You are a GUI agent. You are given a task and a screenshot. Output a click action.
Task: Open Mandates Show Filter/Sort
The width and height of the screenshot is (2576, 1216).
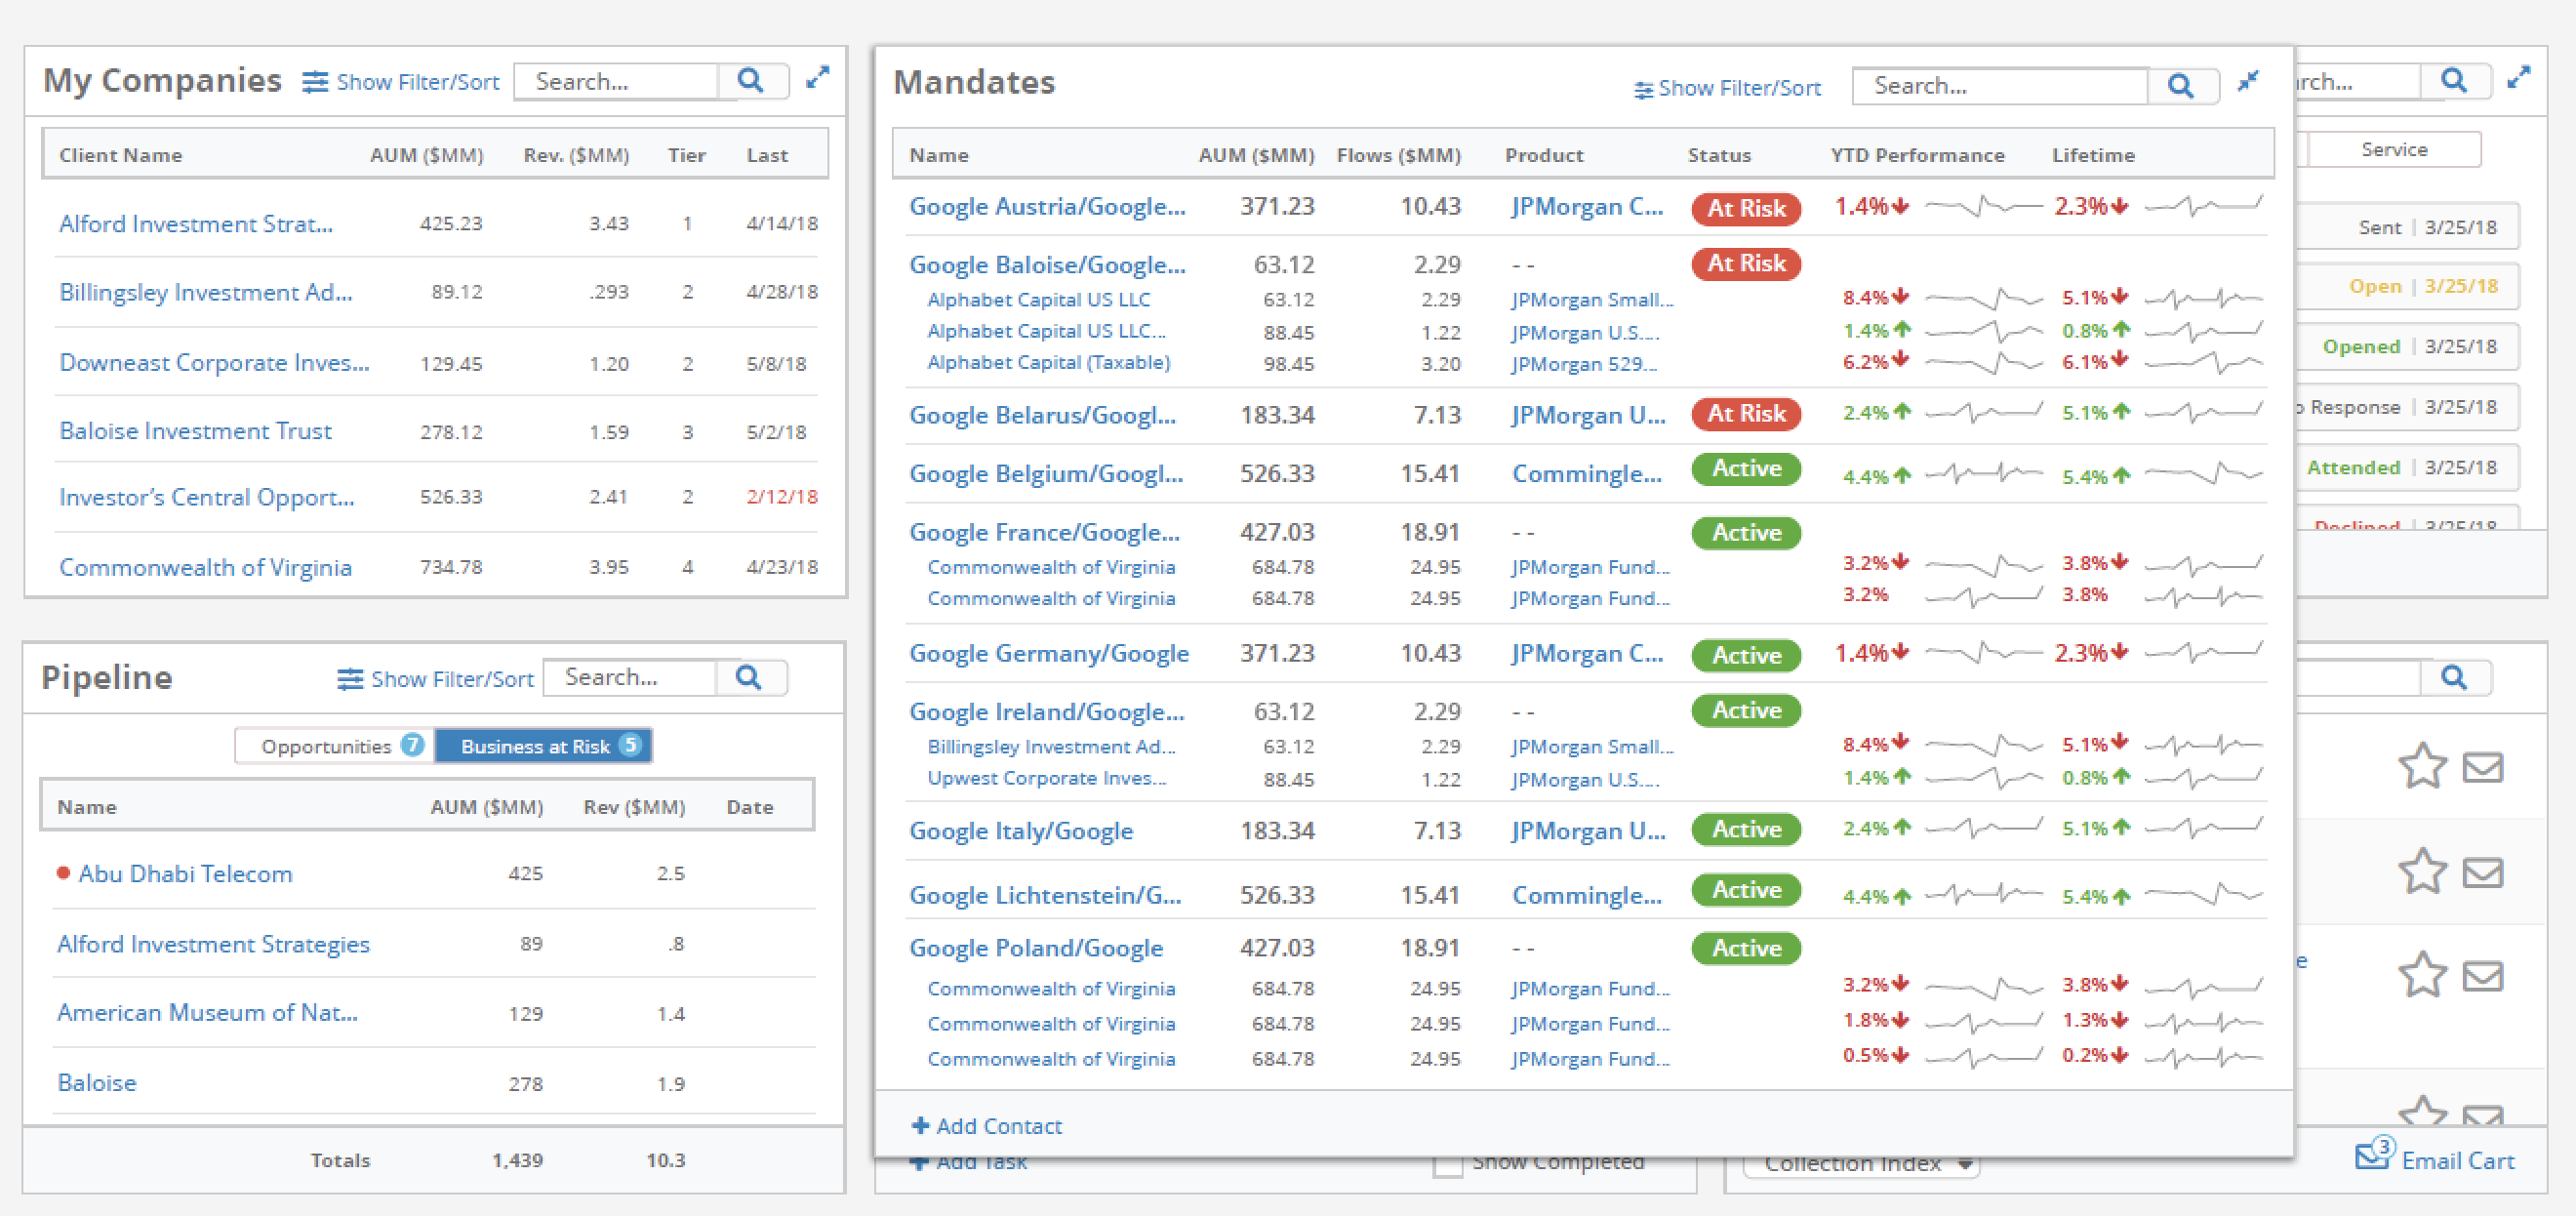[1727, 88]
